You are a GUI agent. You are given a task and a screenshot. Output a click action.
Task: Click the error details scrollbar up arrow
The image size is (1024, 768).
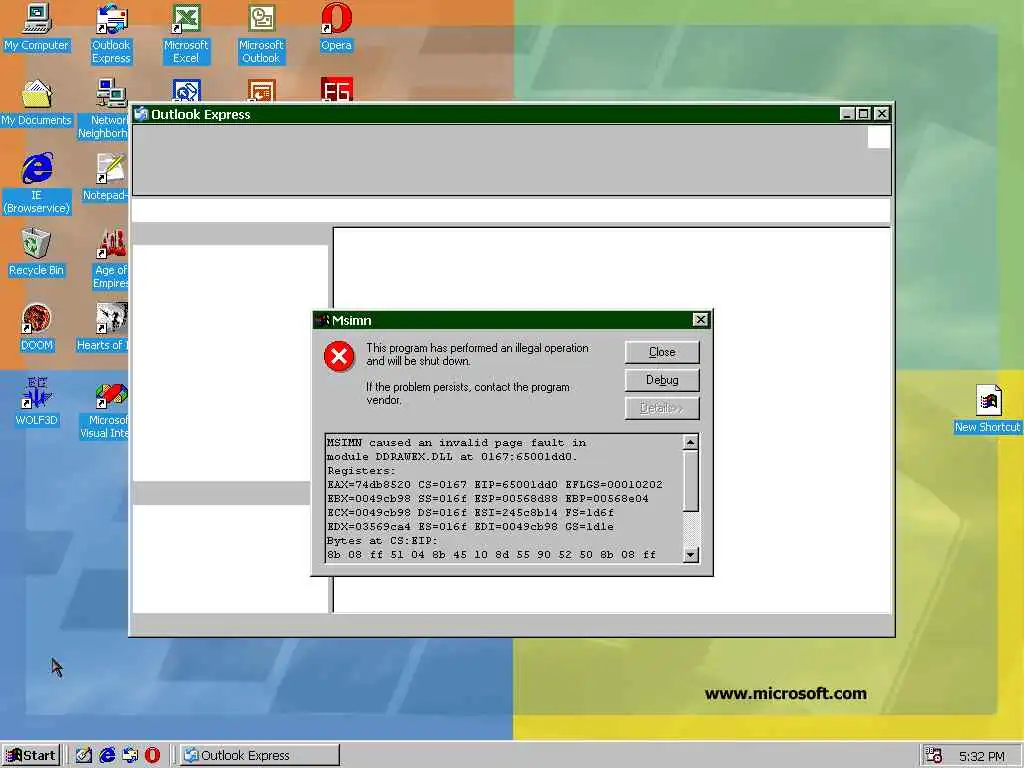click(x=690, y=442)
